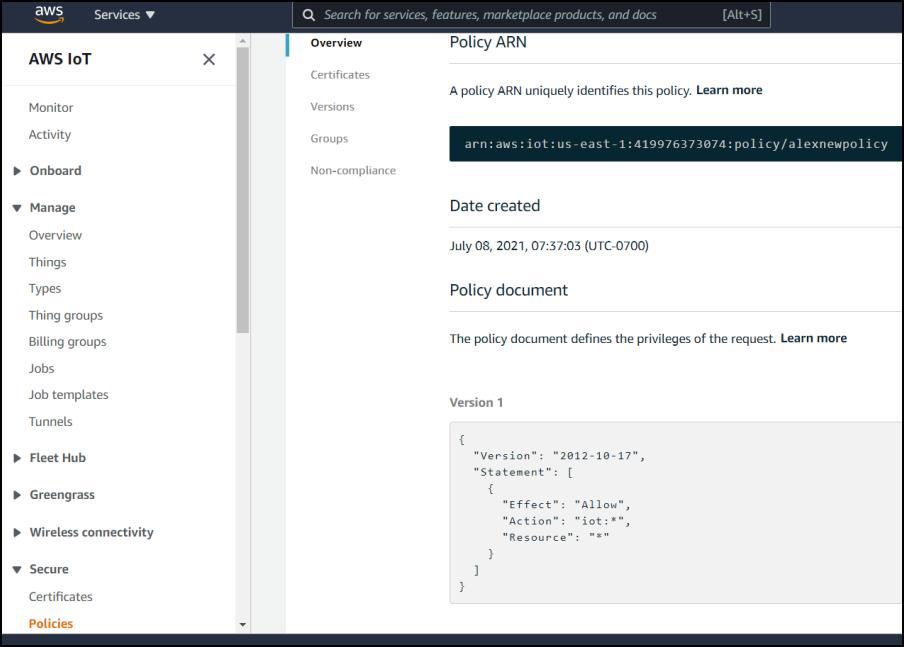Click the sidebar scrollbar thumb
904x647 pixels.
[x=243, y=190]
